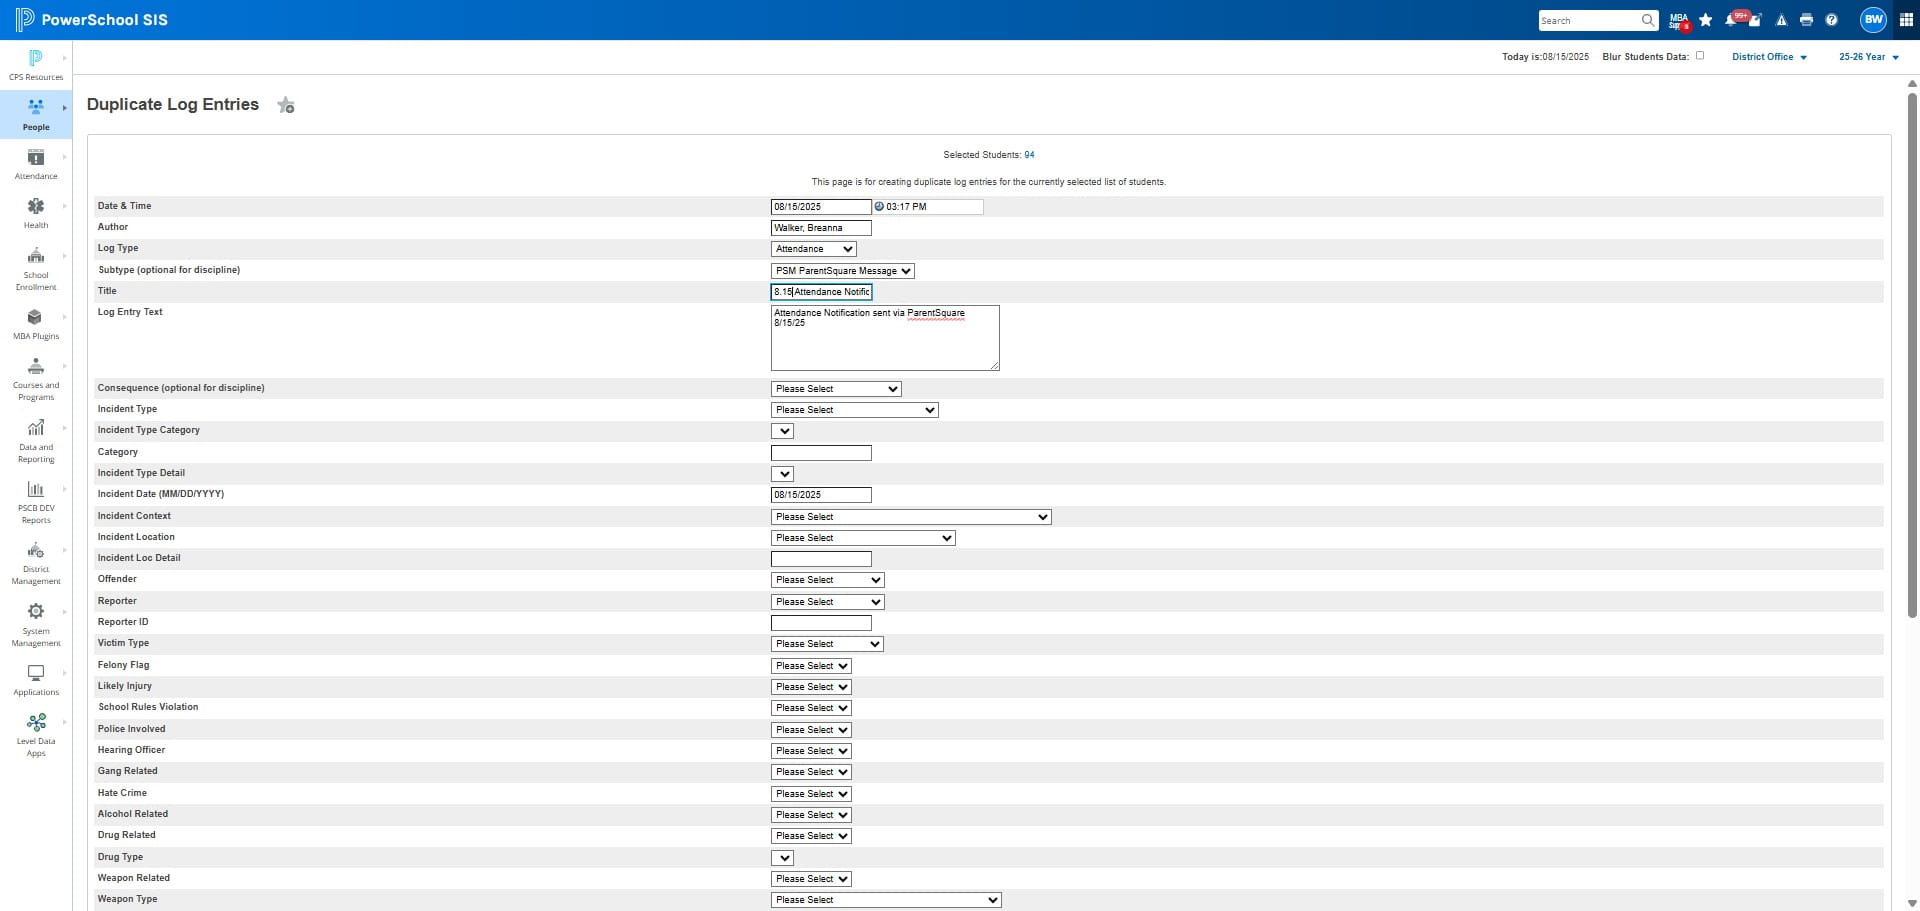The height and width of the screenshot is (911, 1920).
Task: Click the Reporter ID field
Action: (x=821, y=623)
